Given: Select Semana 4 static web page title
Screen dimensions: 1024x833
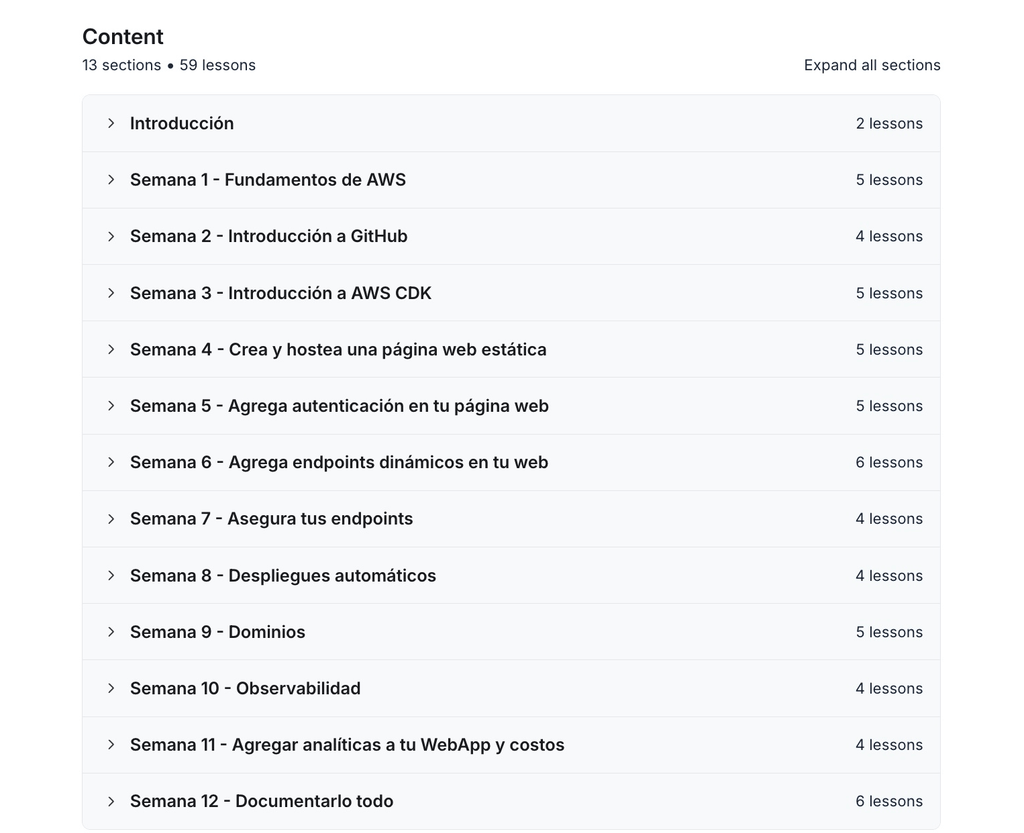Looking at the screenshot, I should pyautogui.click(x=338, y=349).
